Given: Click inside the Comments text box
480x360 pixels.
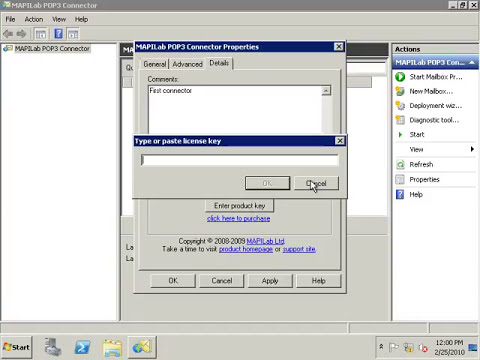Looking at the screenshot, I should pos(235,110).
